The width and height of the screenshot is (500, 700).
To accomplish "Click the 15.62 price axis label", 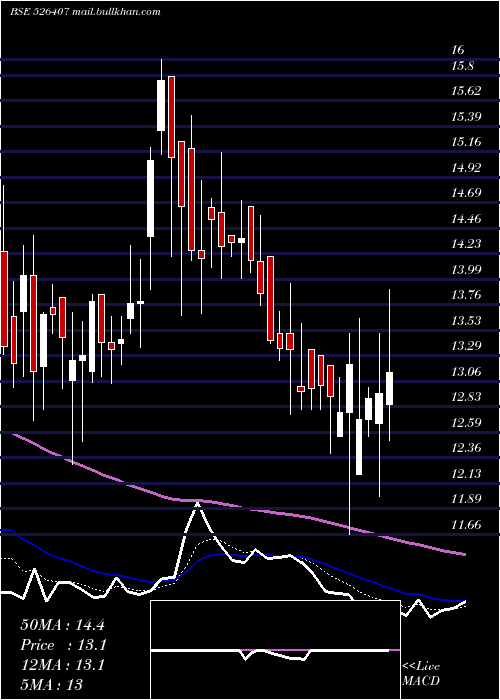I will (466, 91).
